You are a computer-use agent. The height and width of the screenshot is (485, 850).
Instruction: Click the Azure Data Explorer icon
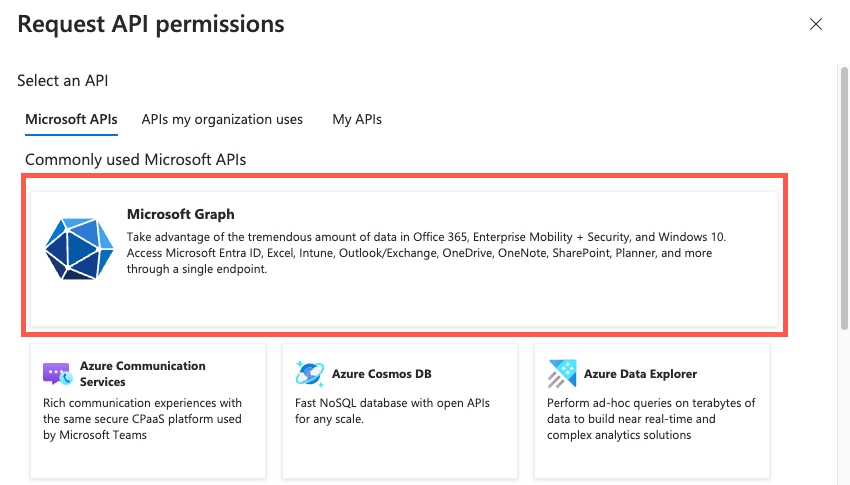click(561, 374)
